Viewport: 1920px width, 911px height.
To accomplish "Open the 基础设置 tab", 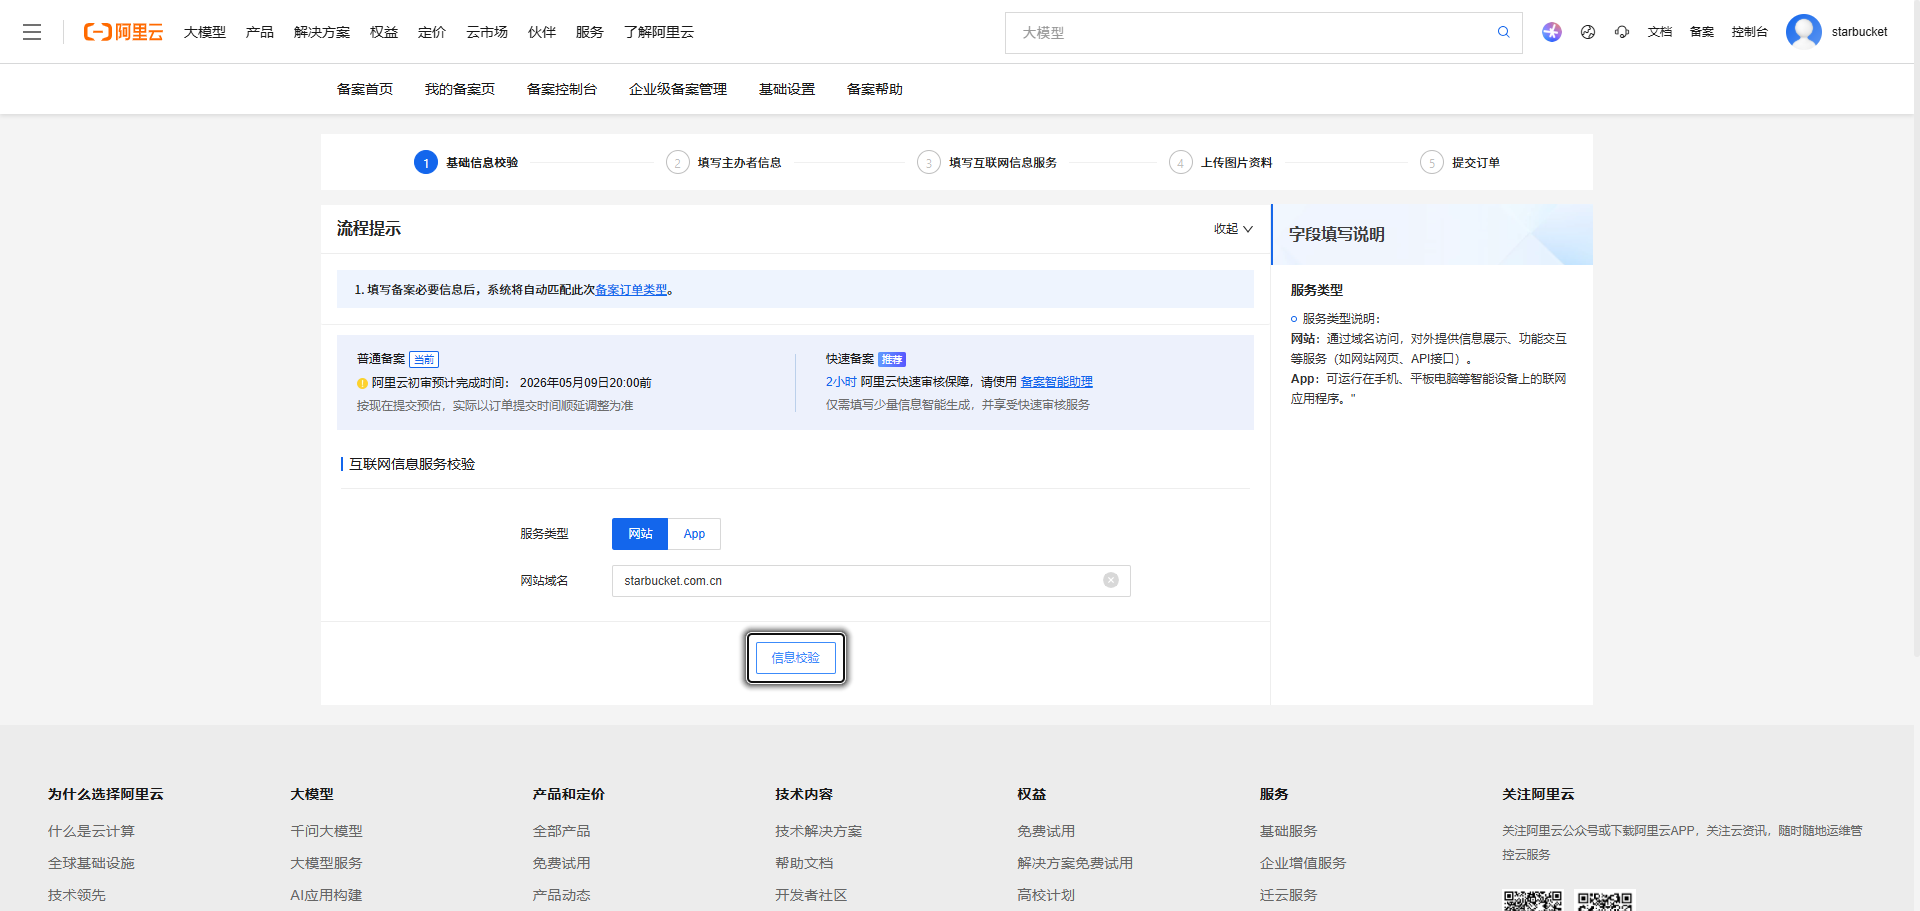I will click(787, 89).
